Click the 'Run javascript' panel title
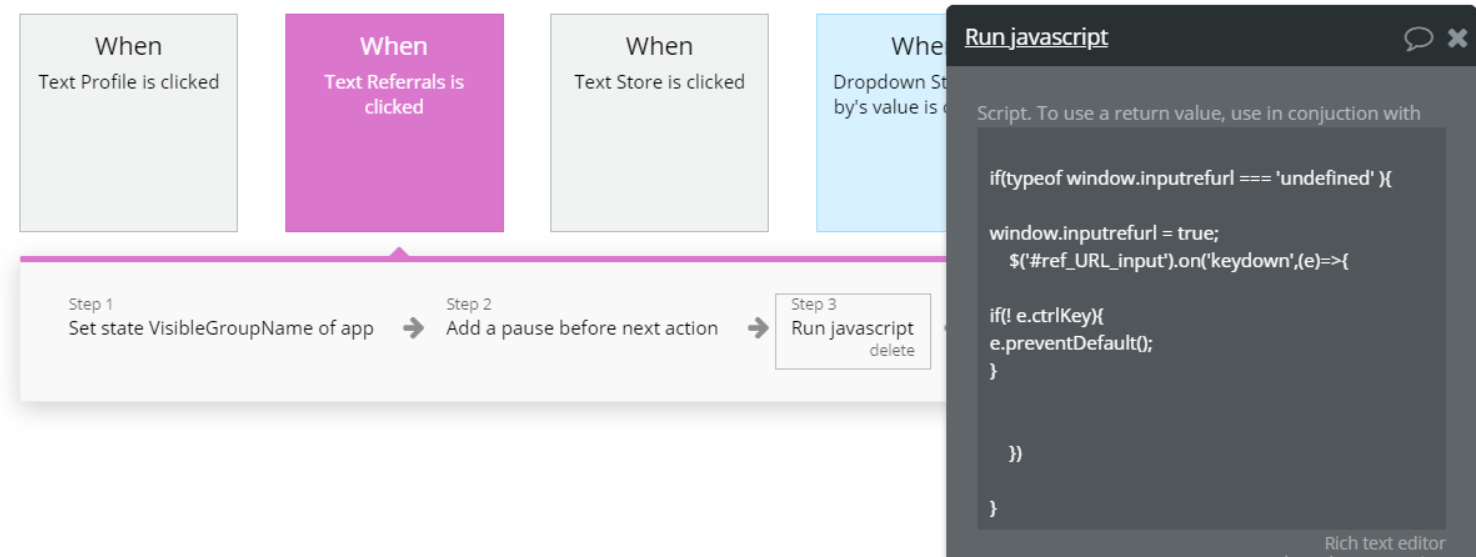 click(x=1036, y=38)
